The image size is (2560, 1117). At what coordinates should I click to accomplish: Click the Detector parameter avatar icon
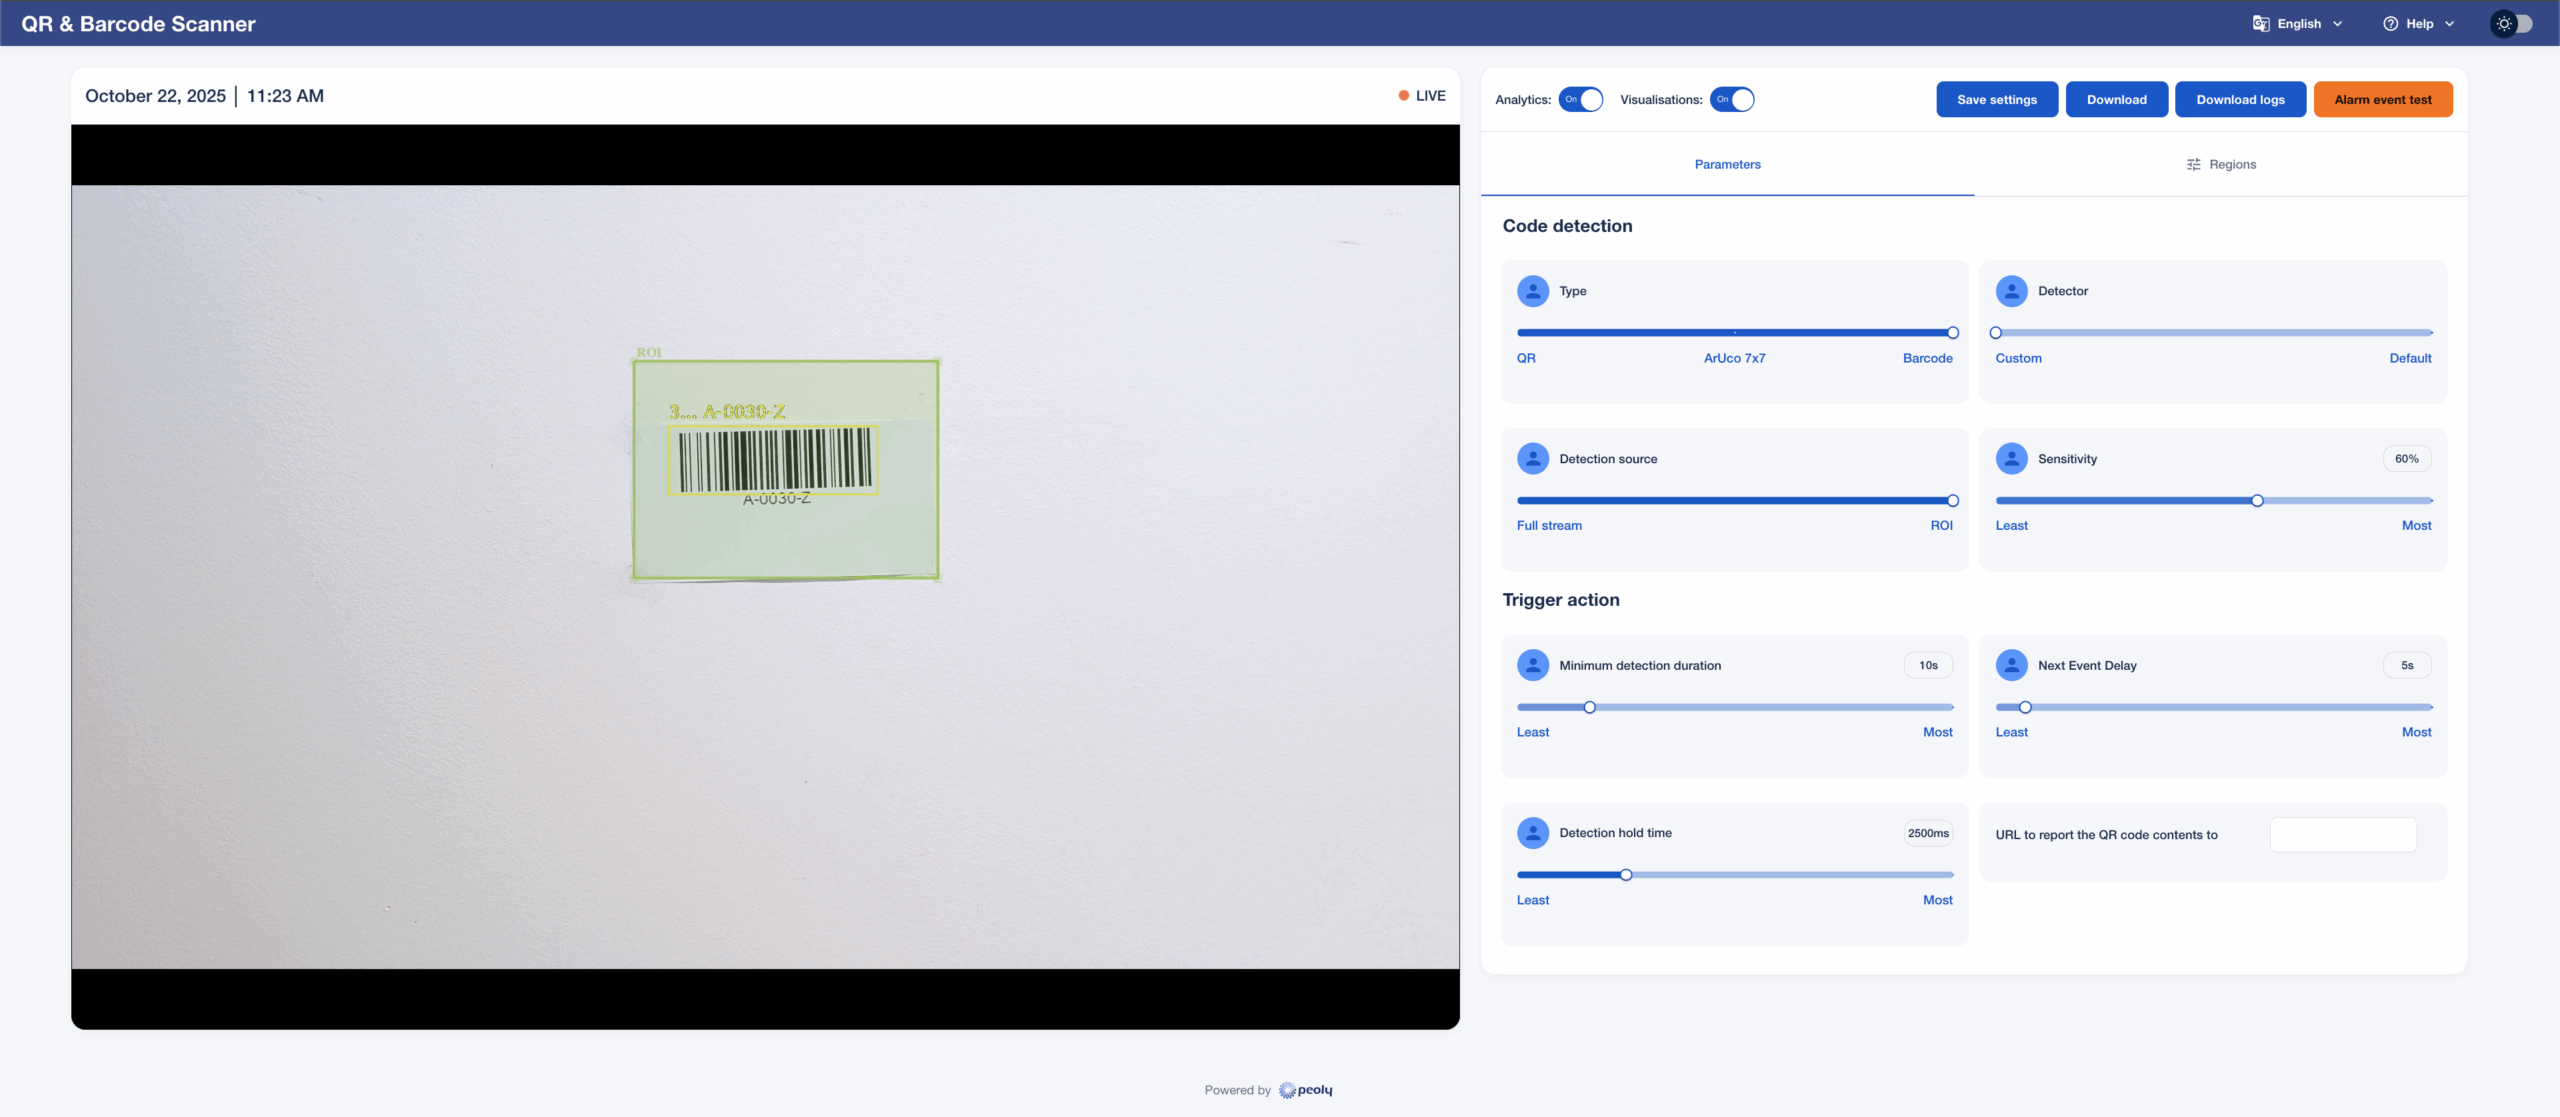click(2011, 291)
